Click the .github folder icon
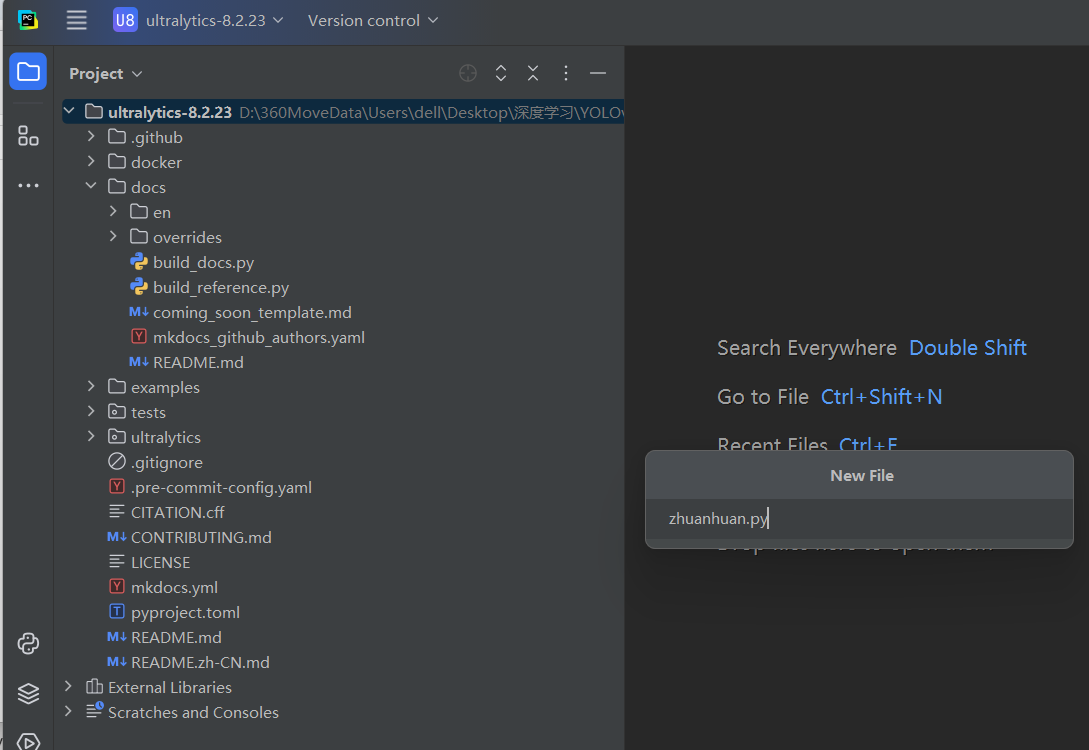 117,136
